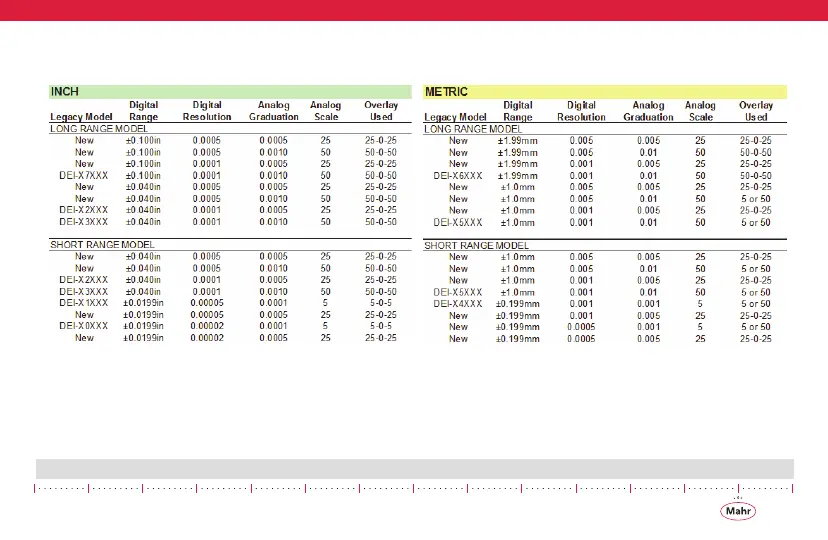Click Legacy Model header in METRIC table

(x=455, y=117)
